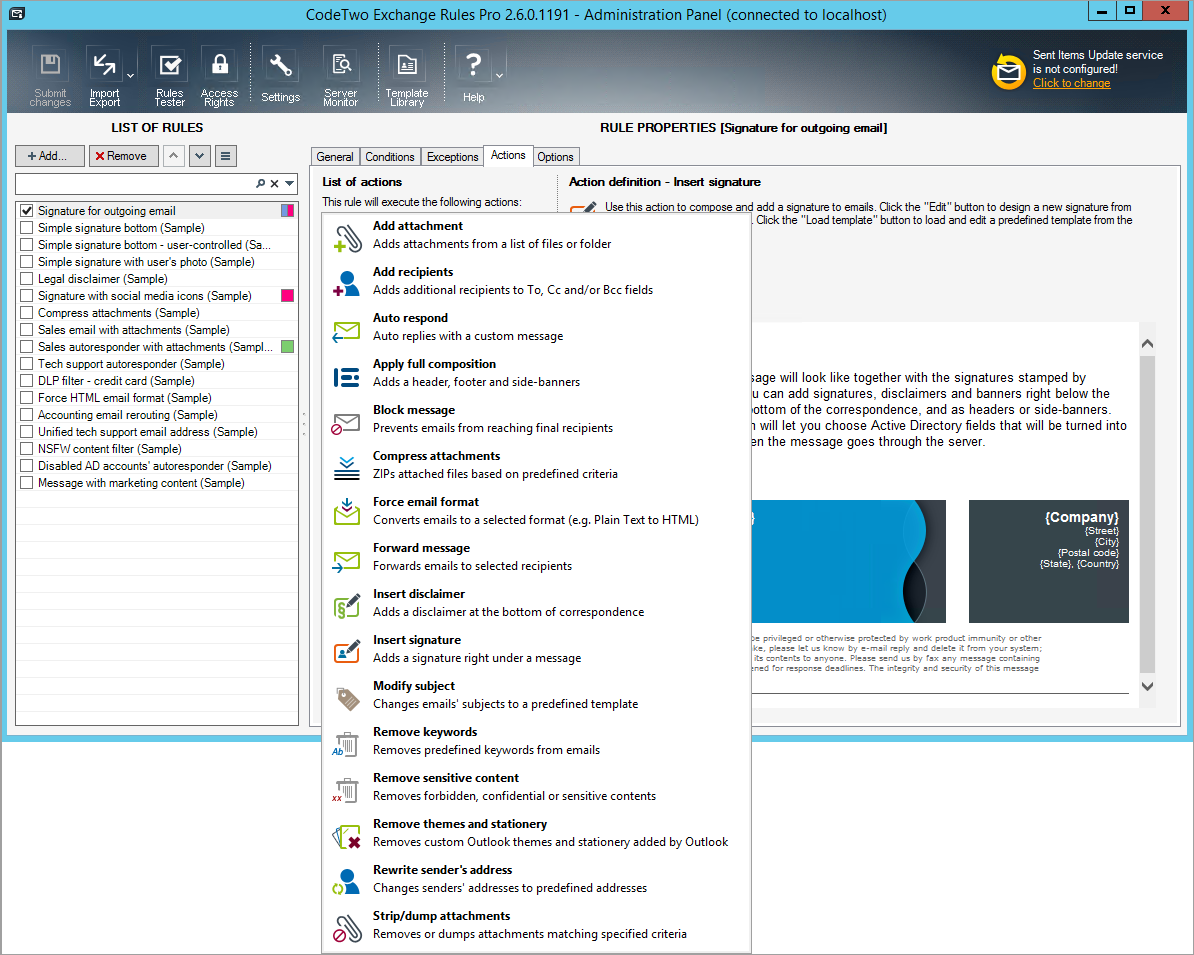Click the magnifier search icon in rule filter

pyautogui.click(x=260, y=184)
